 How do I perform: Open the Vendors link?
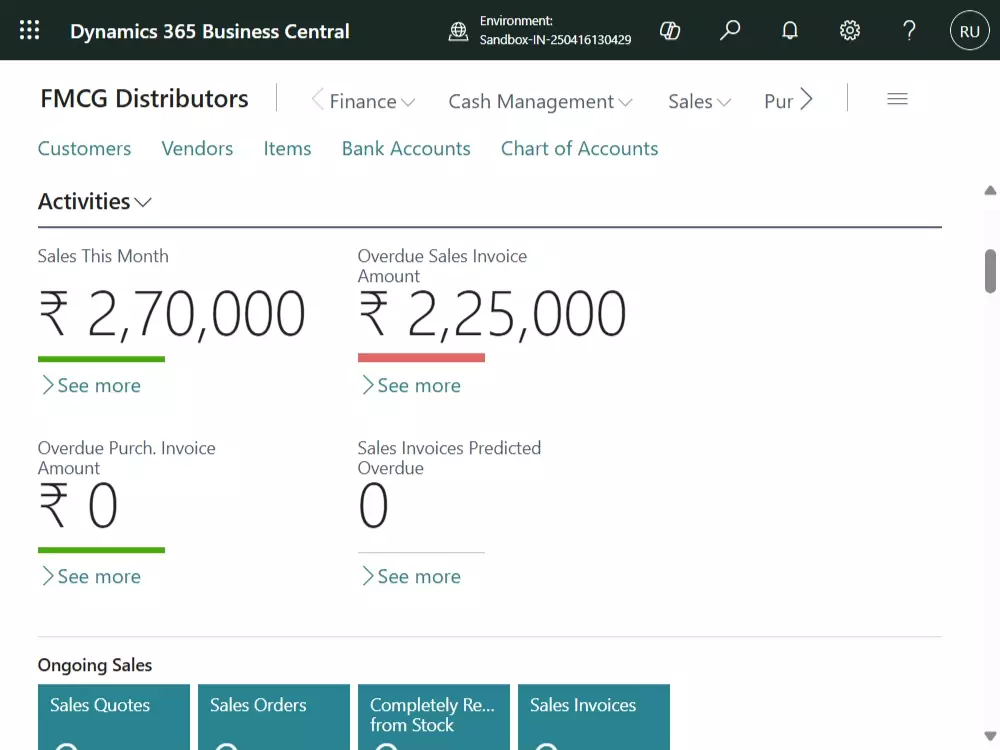pos(197,148)
